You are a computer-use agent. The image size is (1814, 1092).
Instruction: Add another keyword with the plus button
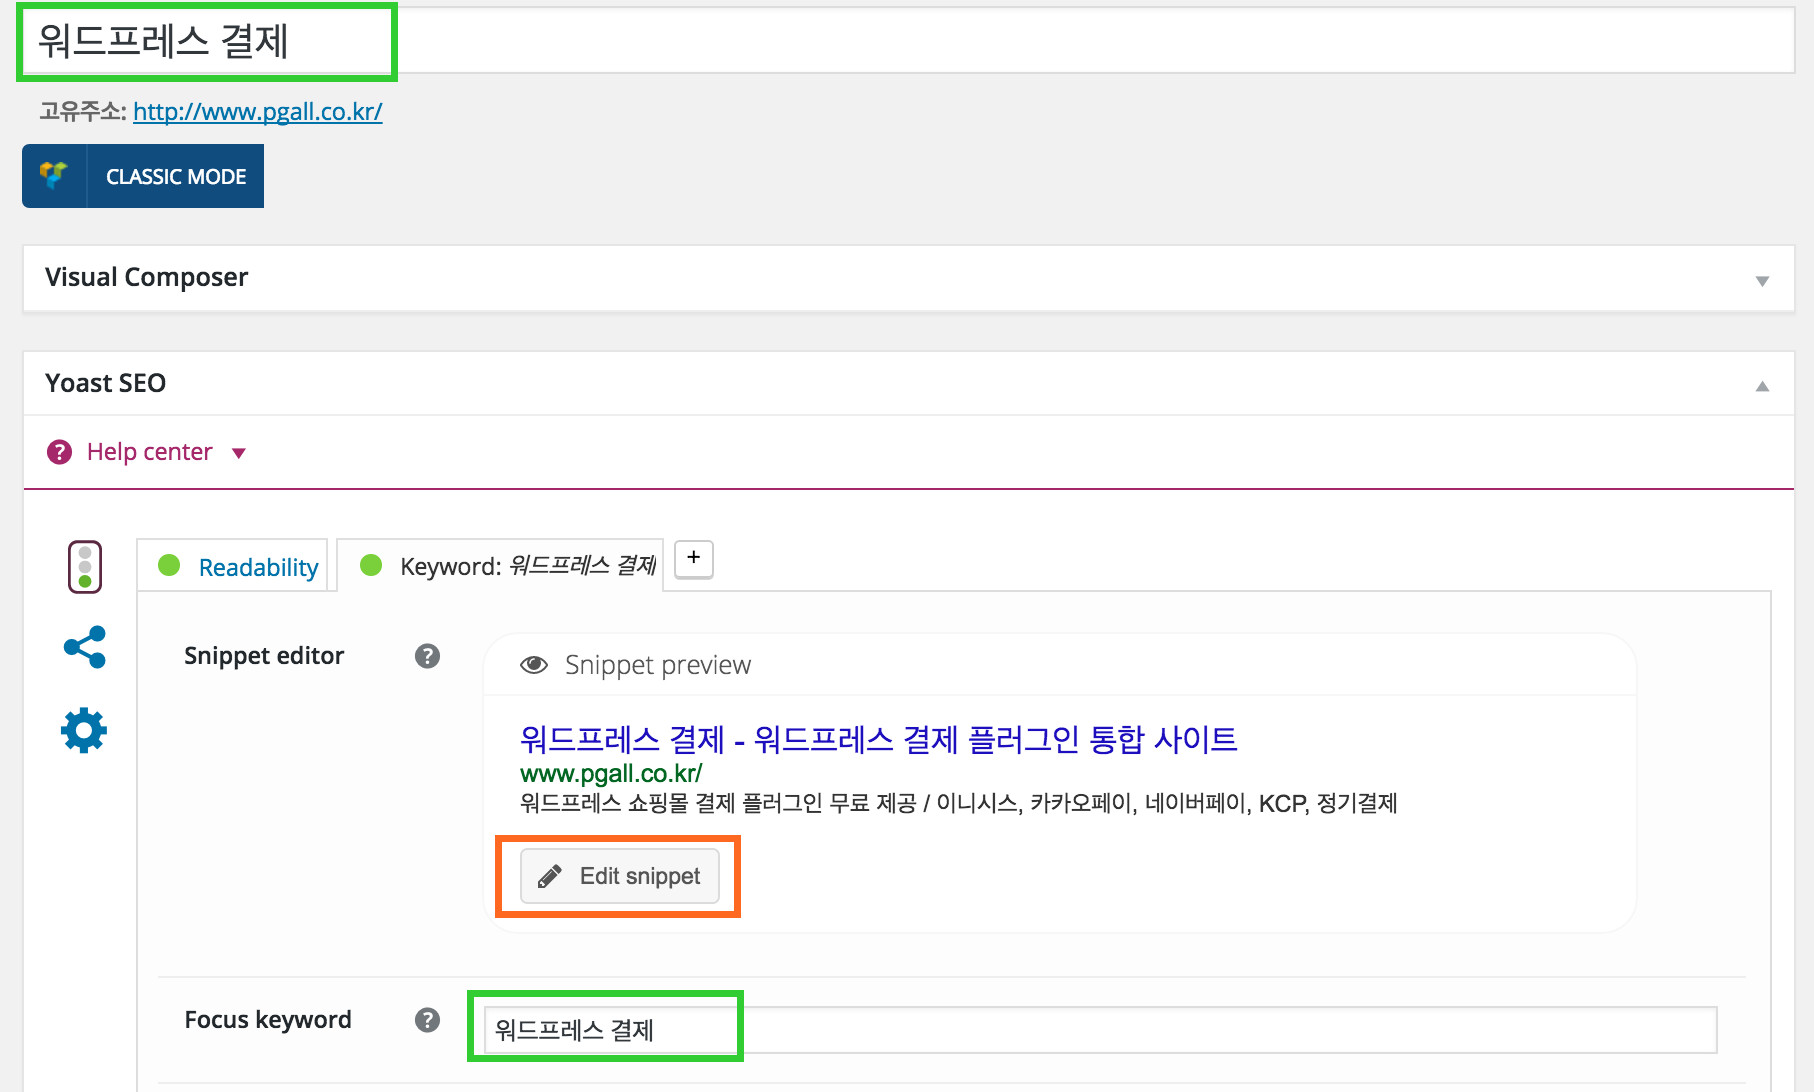694,558
